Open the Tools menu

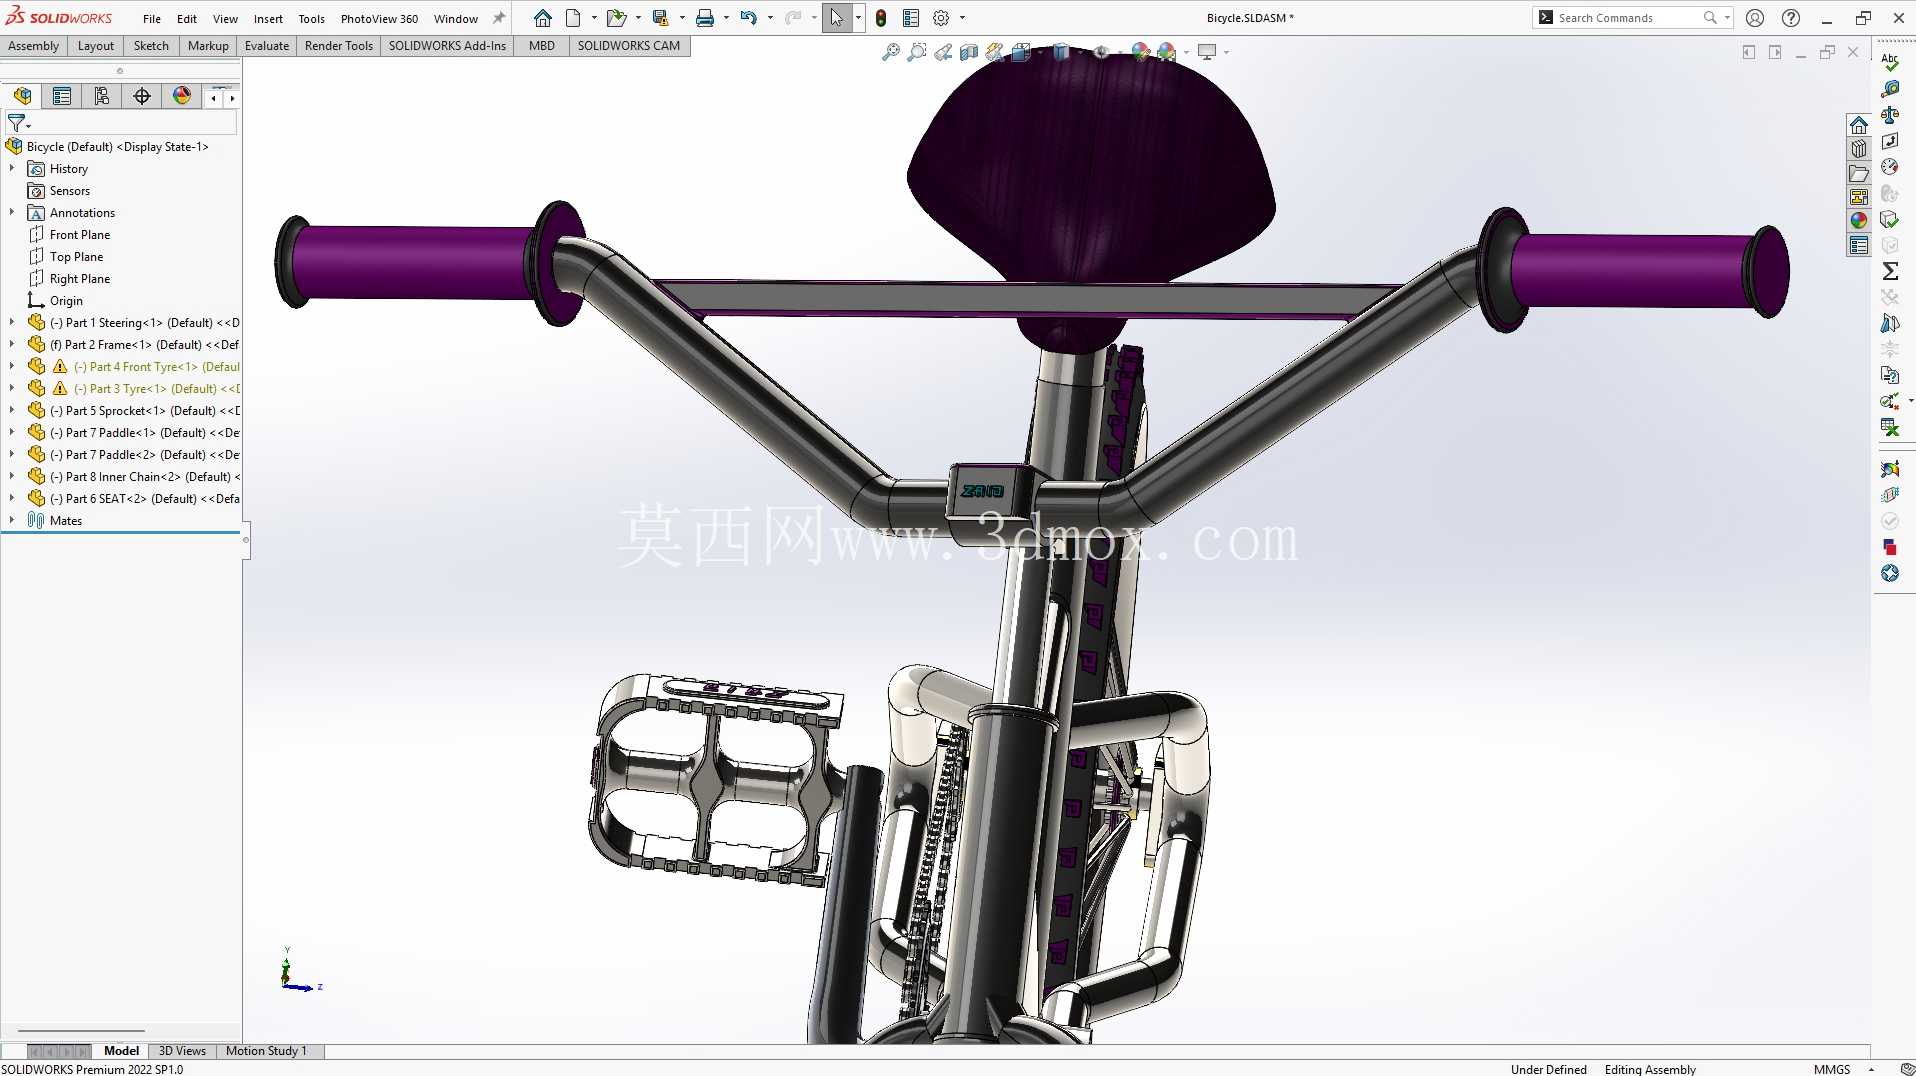point(311,19)
